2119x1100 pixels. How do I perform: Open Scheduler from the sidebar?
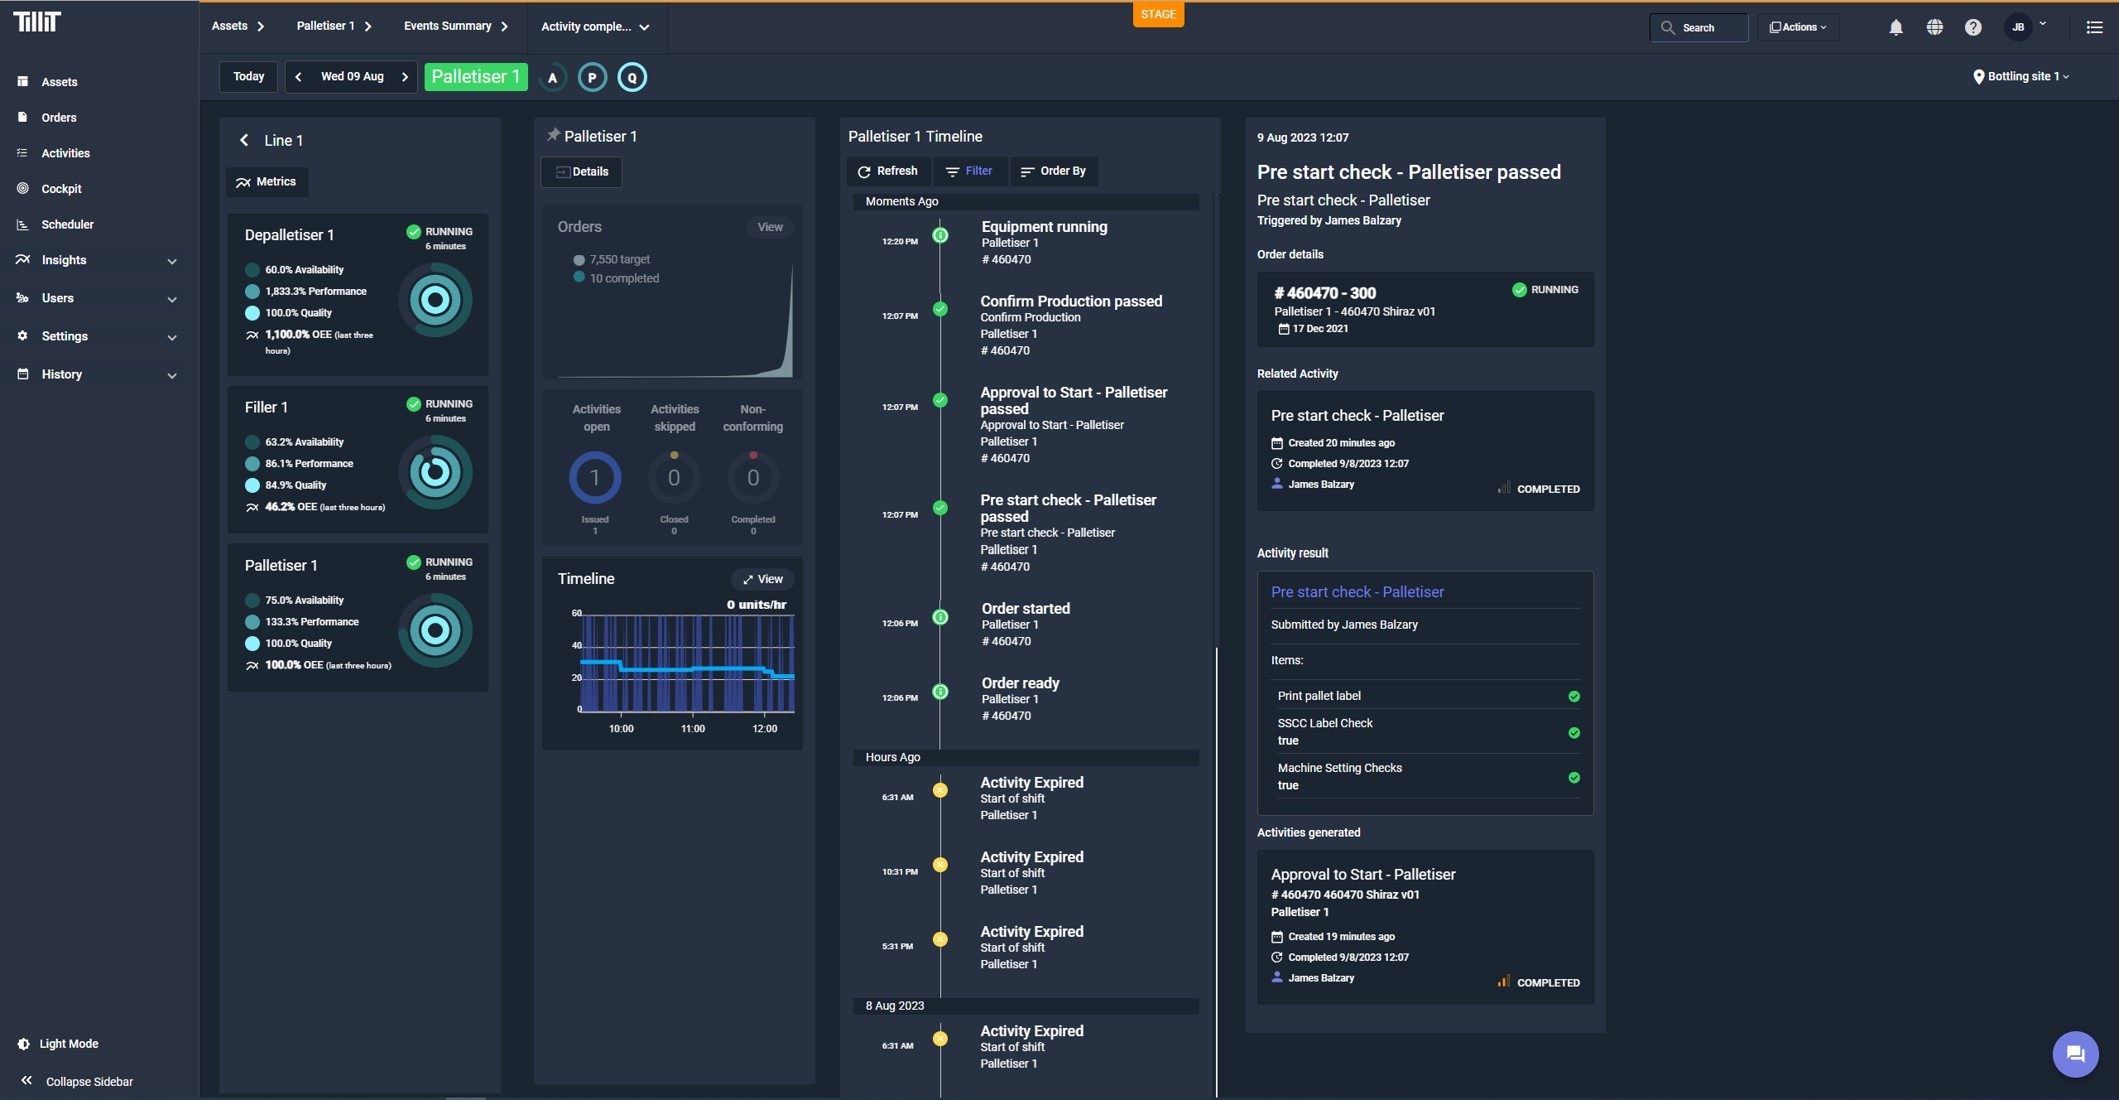tap(67, 224)
